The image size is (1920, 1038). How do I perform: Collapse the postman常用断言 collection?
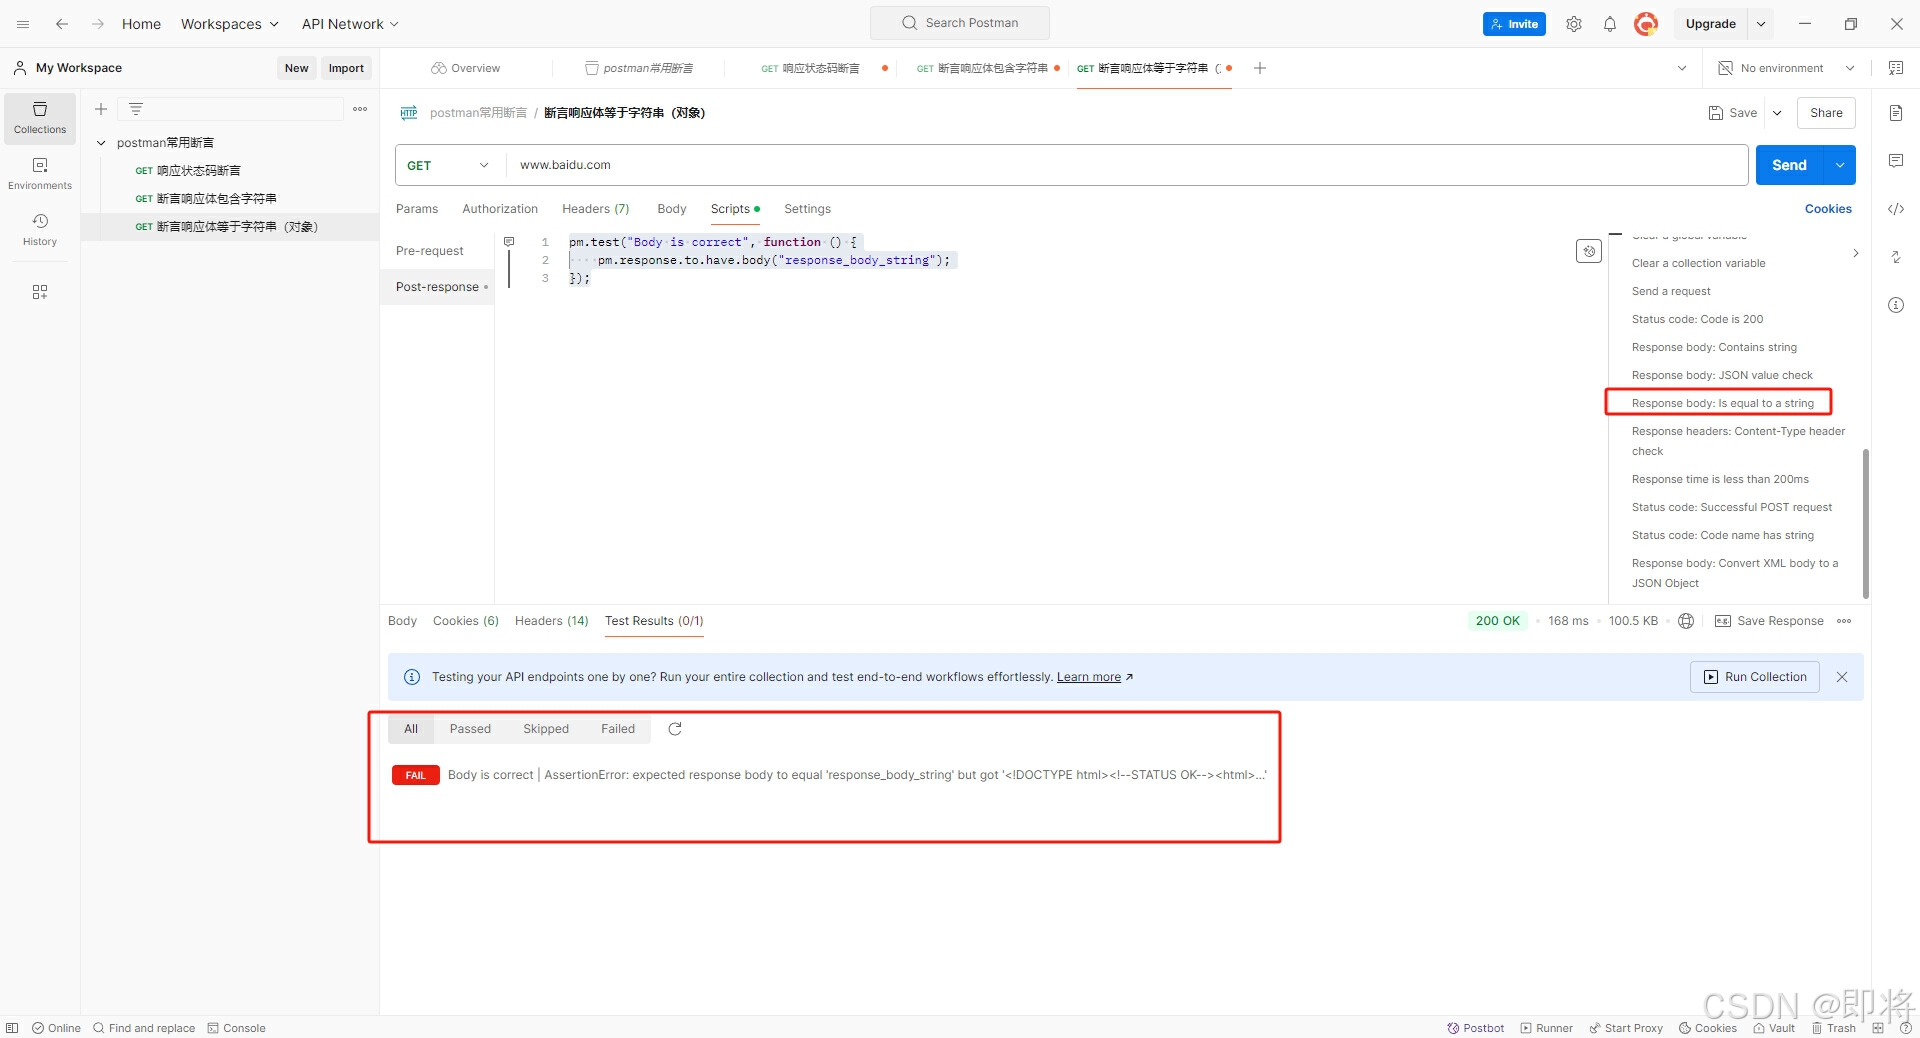point(101,143)
